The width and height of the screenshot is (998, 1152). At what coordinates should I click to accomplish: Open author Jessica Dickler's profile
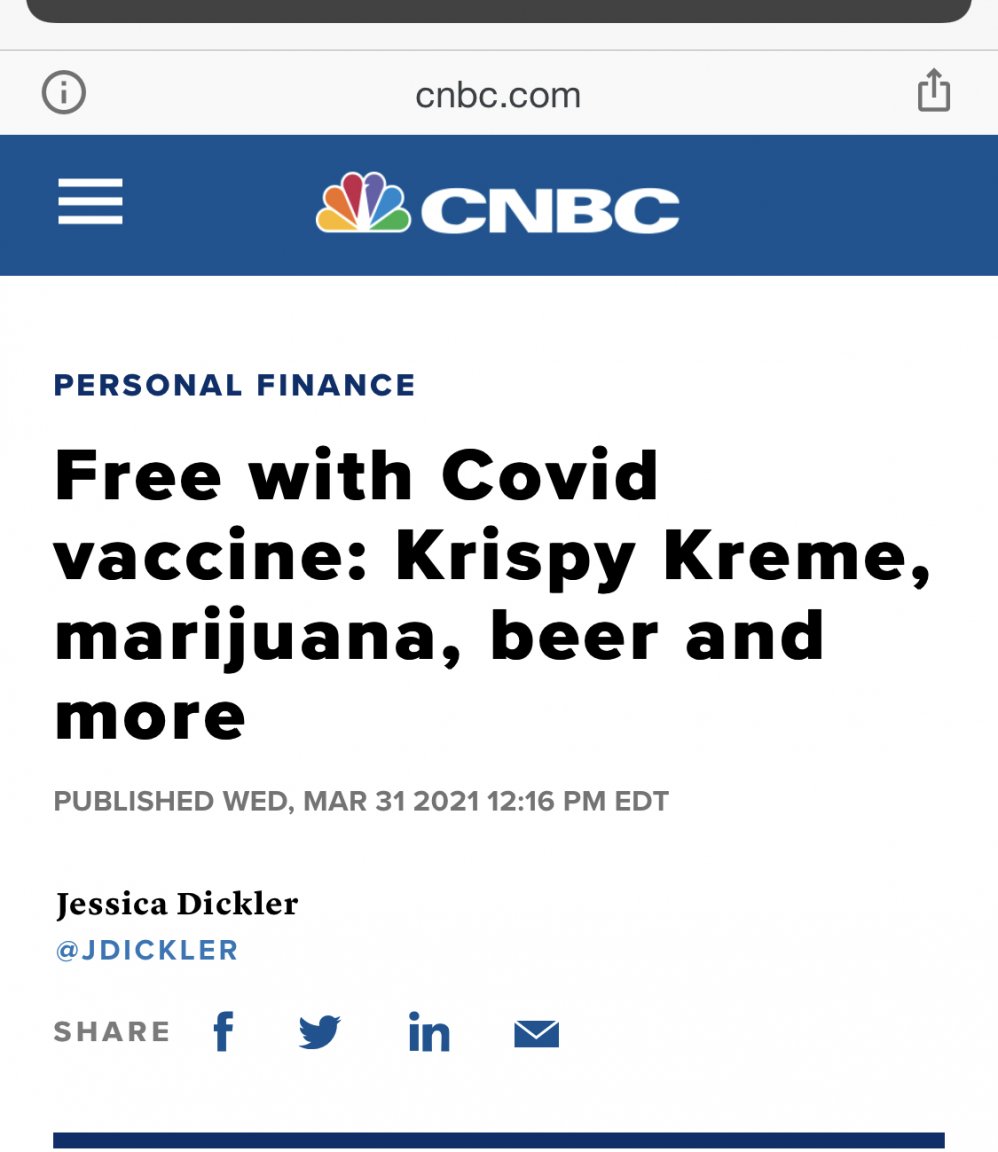coord(177,904)
